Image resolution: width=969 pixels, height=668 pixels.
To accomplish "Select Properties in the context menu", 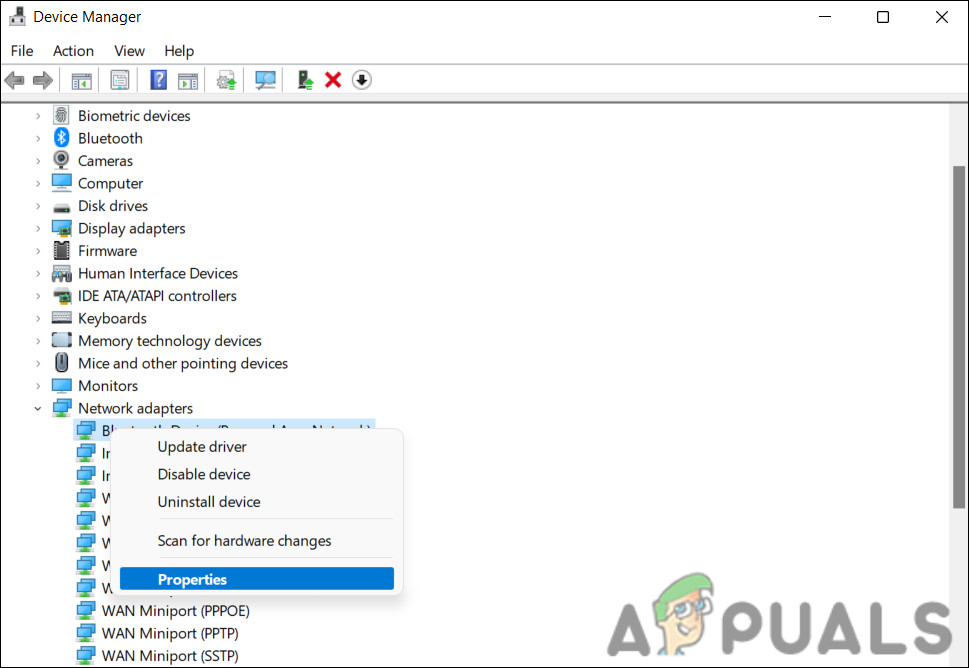I will pyautogui.click(x=256, y=579).
